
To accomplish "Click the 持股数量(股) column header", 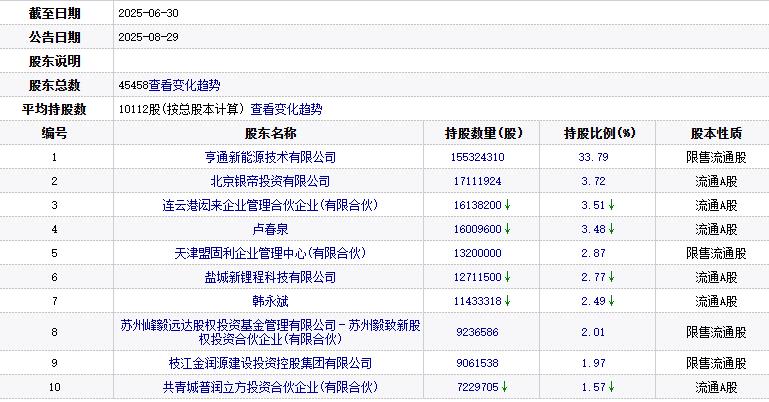I will point(484,133).
